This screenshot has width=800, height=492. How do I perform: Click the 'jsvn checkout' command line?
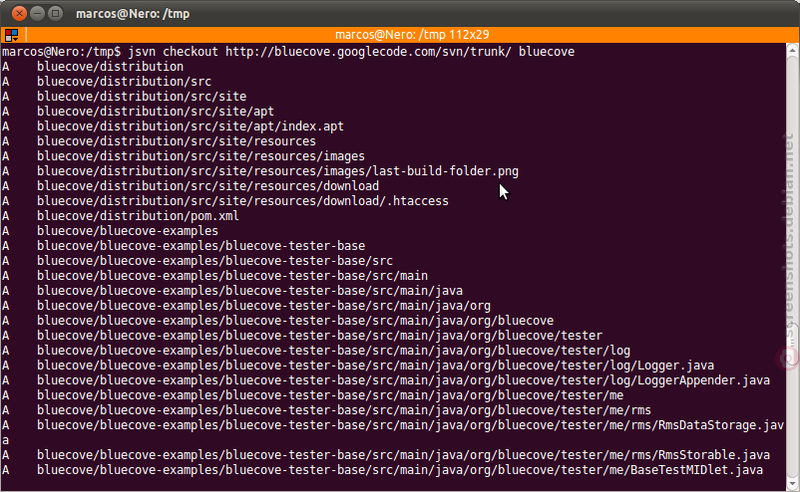coord(288,52)
